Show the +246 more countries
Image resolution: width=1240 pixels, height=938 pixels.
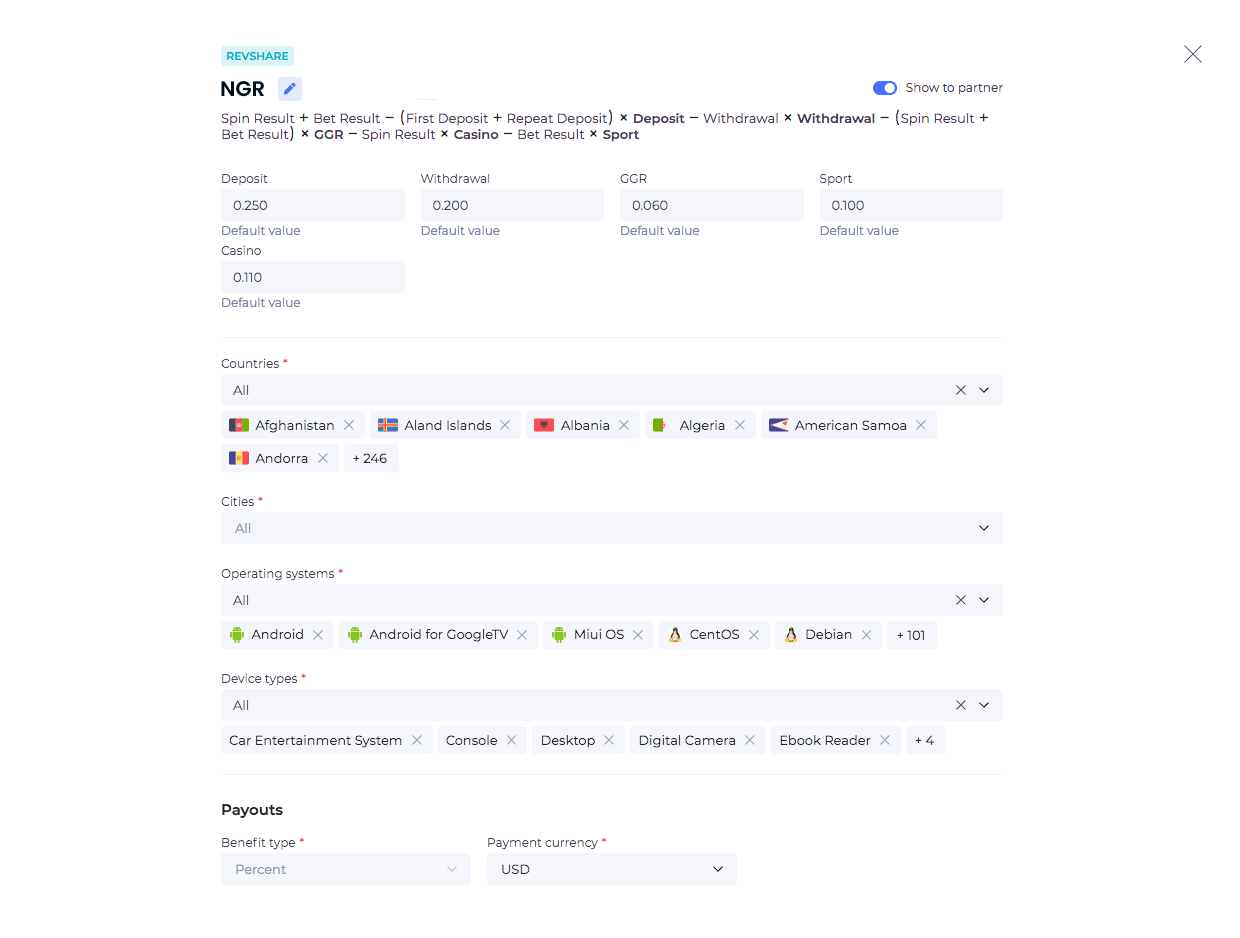click(x=371, y=458)
